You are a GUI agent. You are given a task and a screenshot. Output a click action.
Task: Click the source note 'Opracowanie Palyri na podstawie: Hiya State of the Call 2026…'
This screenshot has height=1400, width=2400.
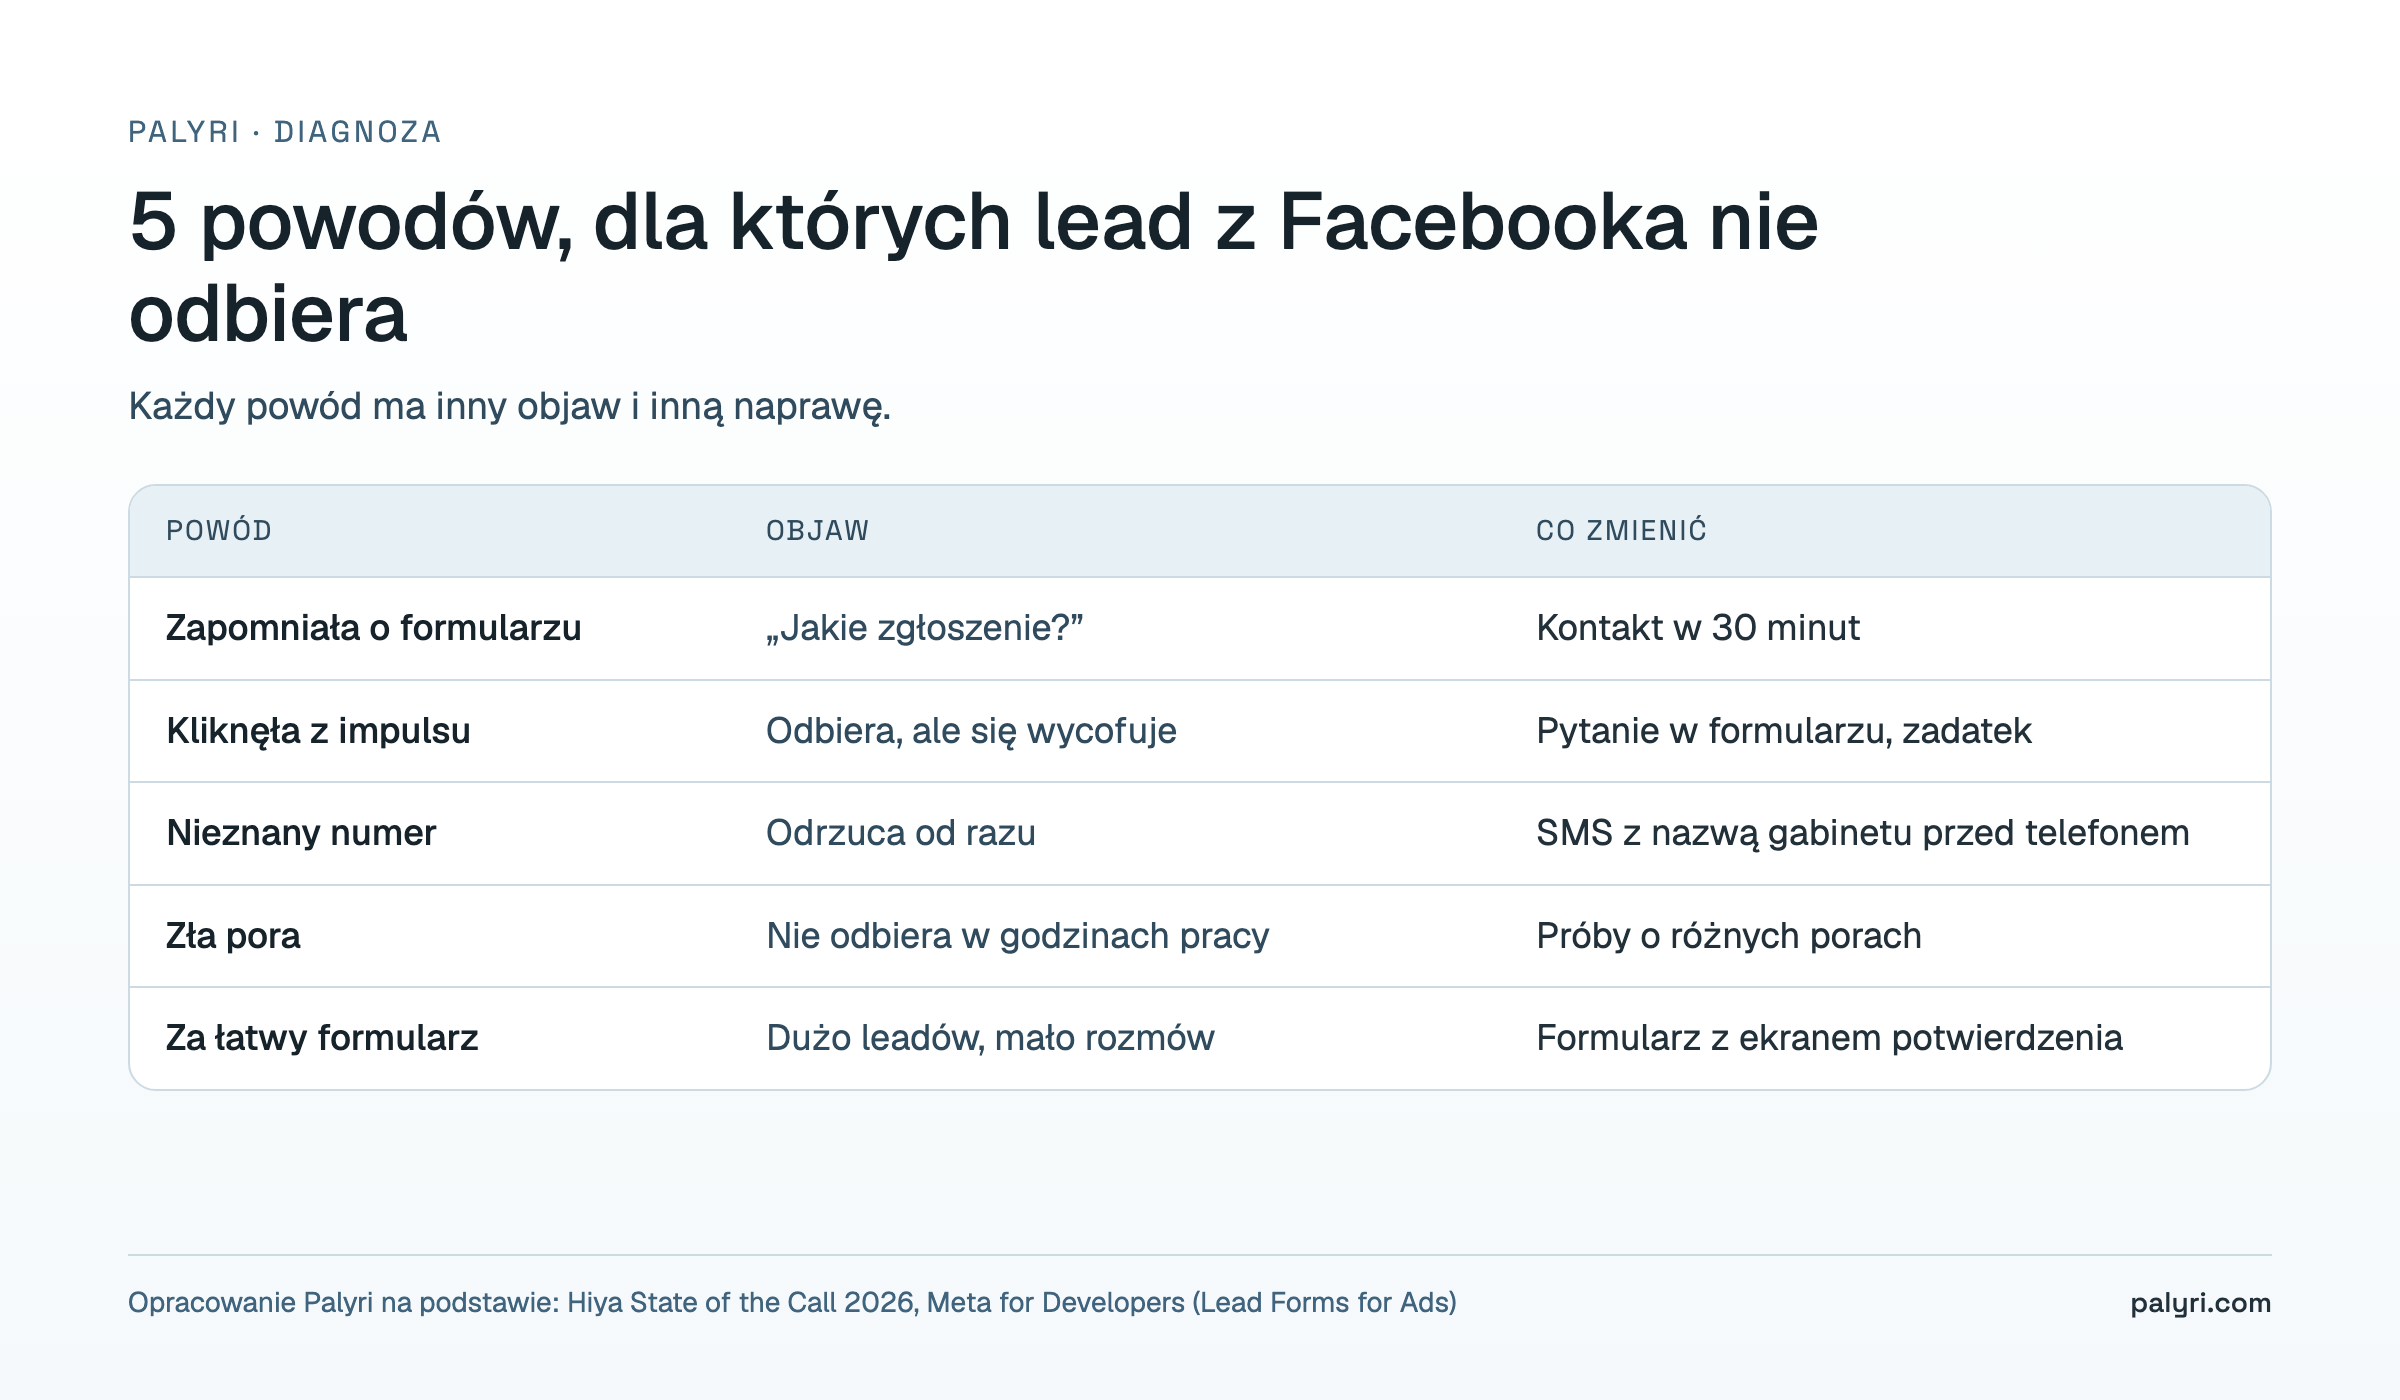pyautogui.click(x=792, y=1303)
